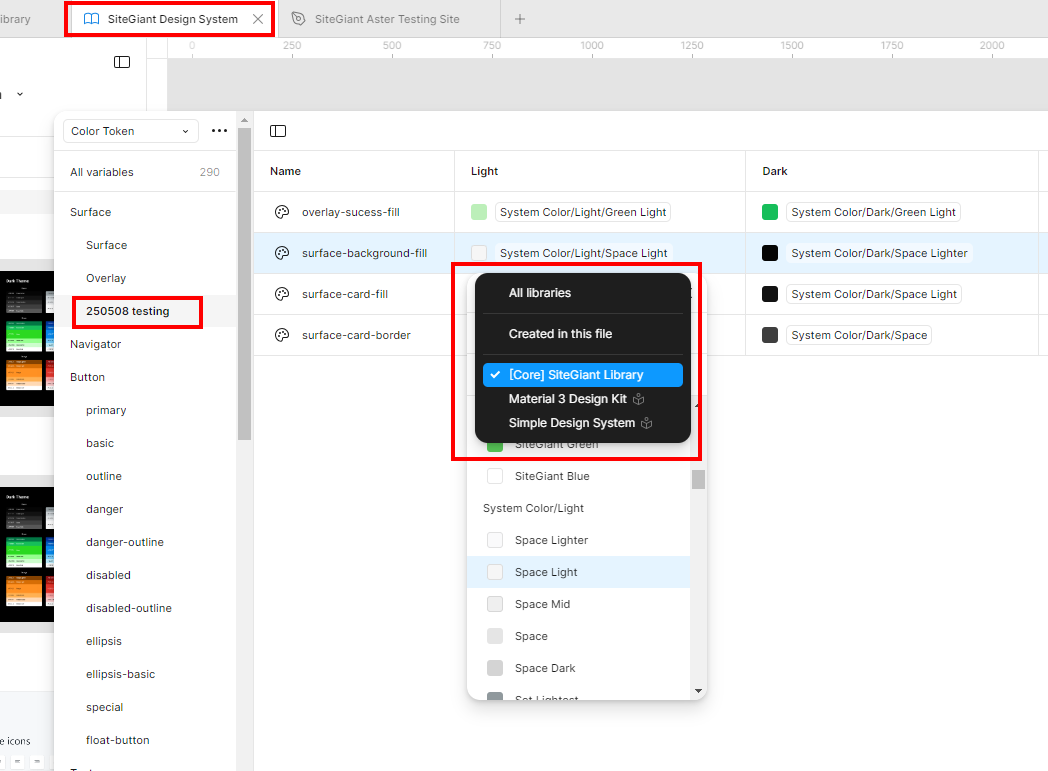Image resolution: width=1048 pixels, height=771 pixels.
Task: Select the overlay-sucess-fill variable name
Action: tap(351, 212)
